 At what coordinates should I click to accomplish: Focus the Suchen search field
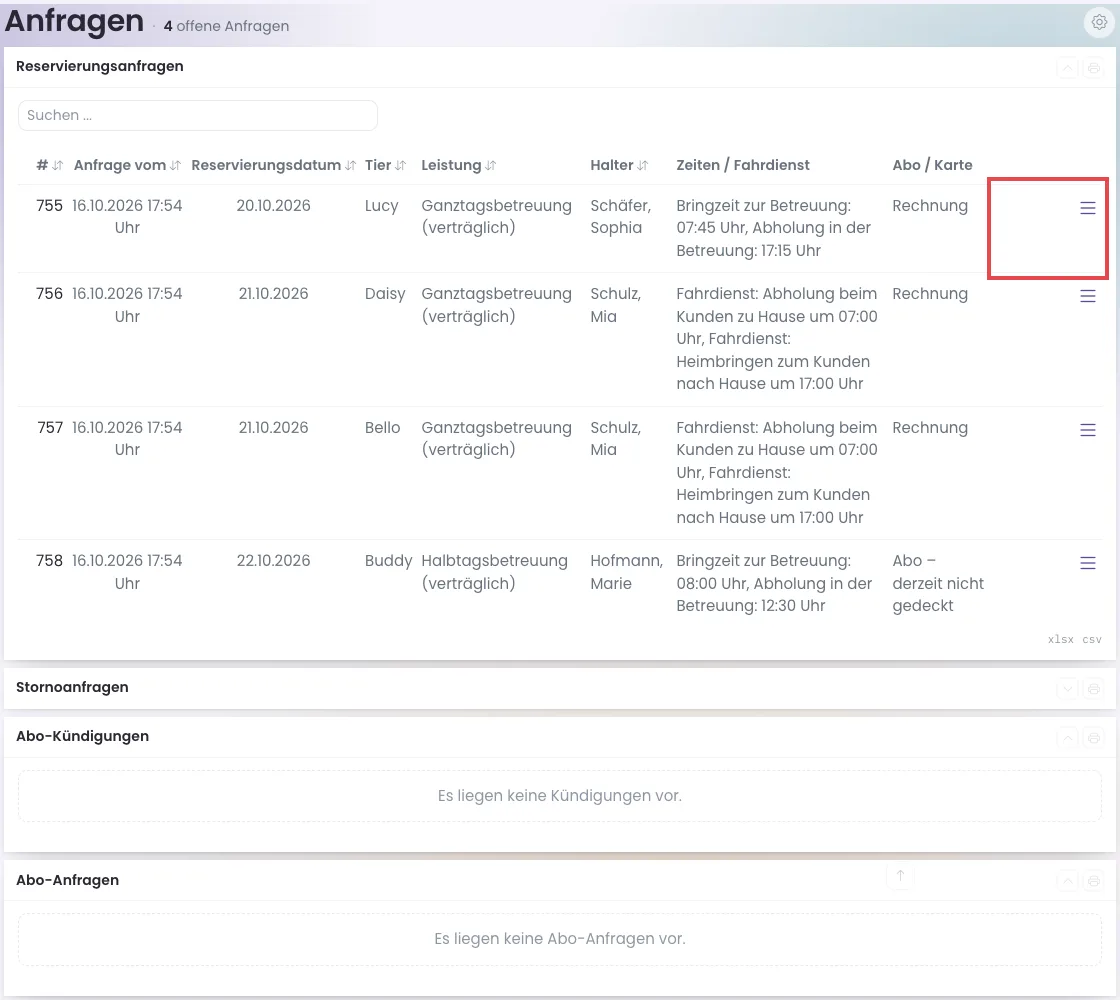[198, 115]
